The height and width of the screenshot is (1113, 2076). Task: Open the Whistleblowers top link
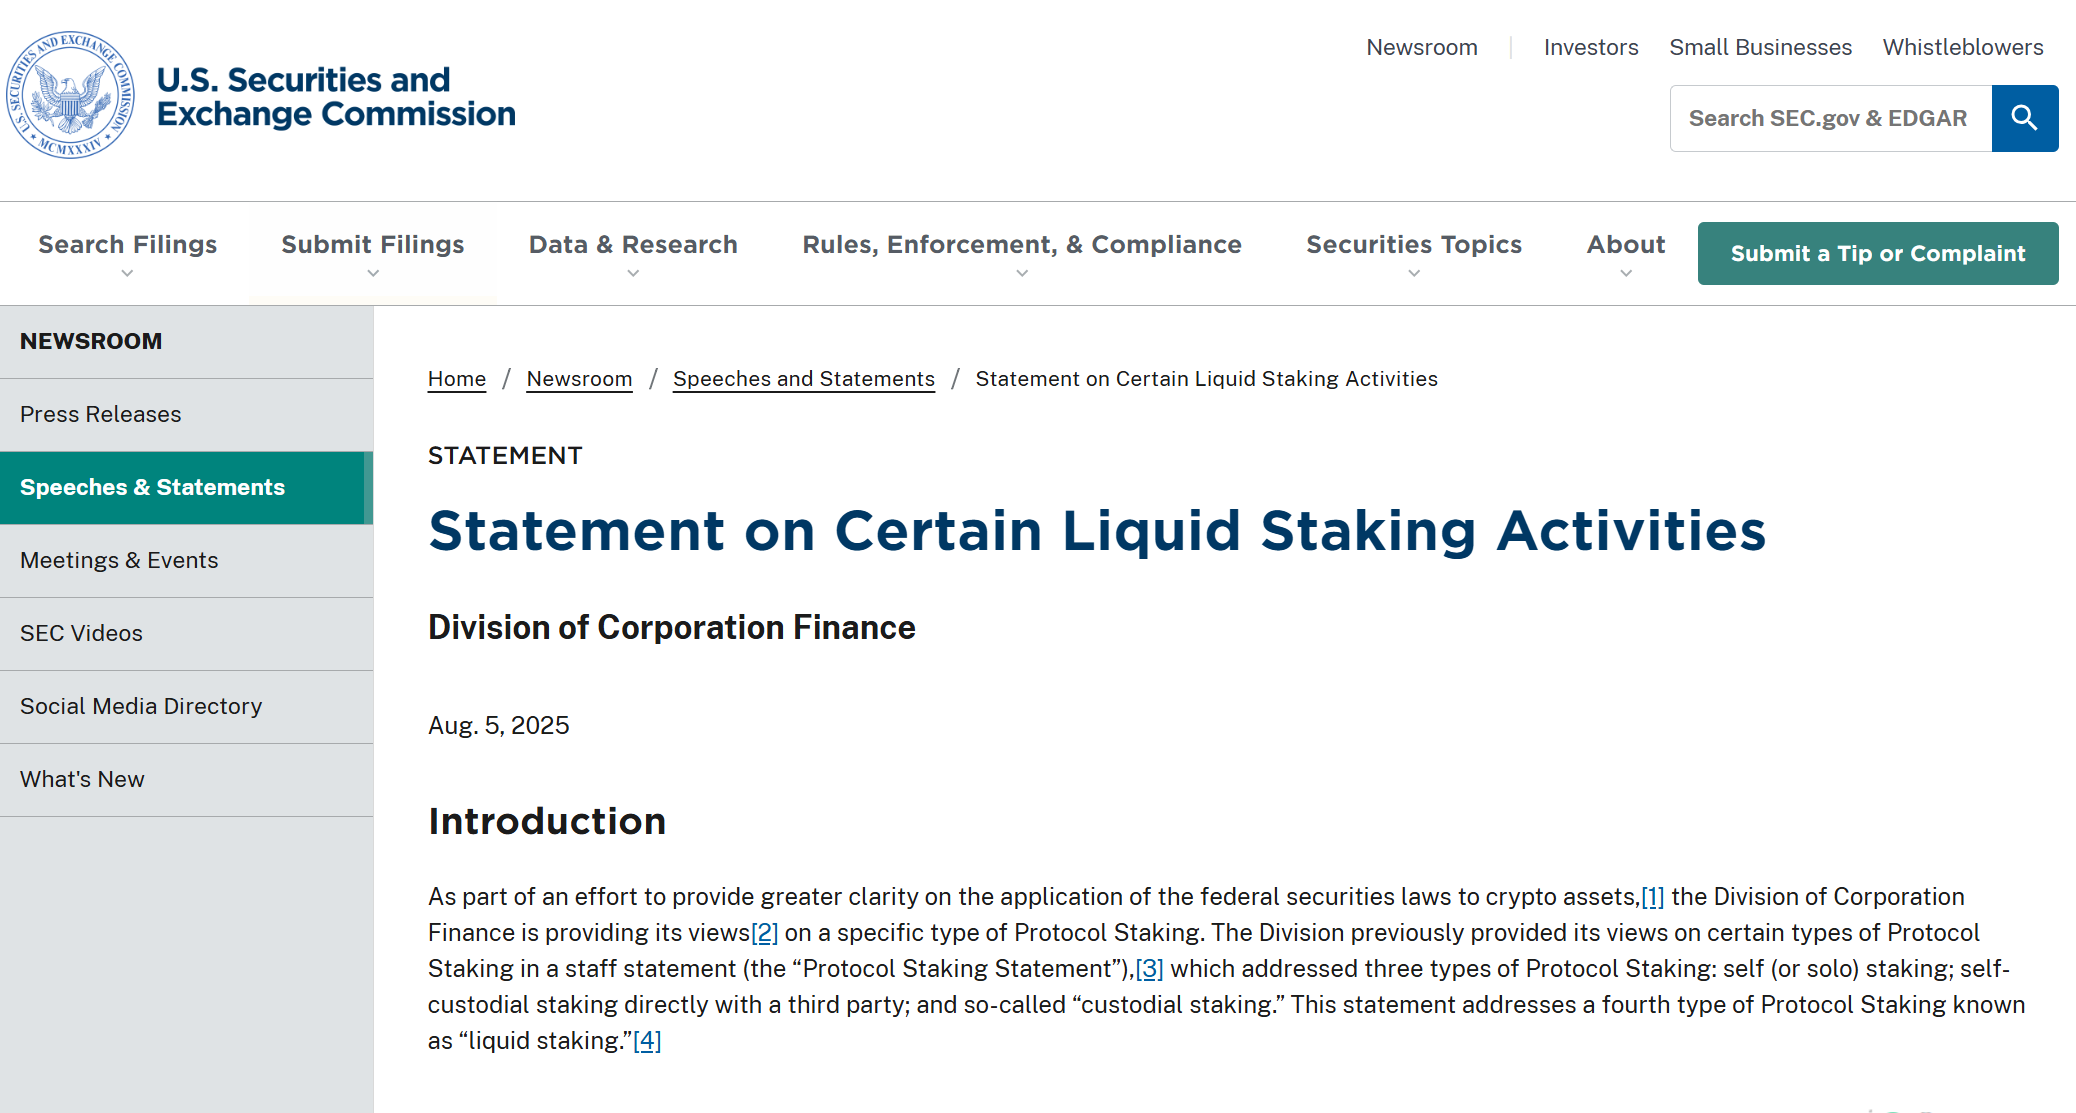1963,47
